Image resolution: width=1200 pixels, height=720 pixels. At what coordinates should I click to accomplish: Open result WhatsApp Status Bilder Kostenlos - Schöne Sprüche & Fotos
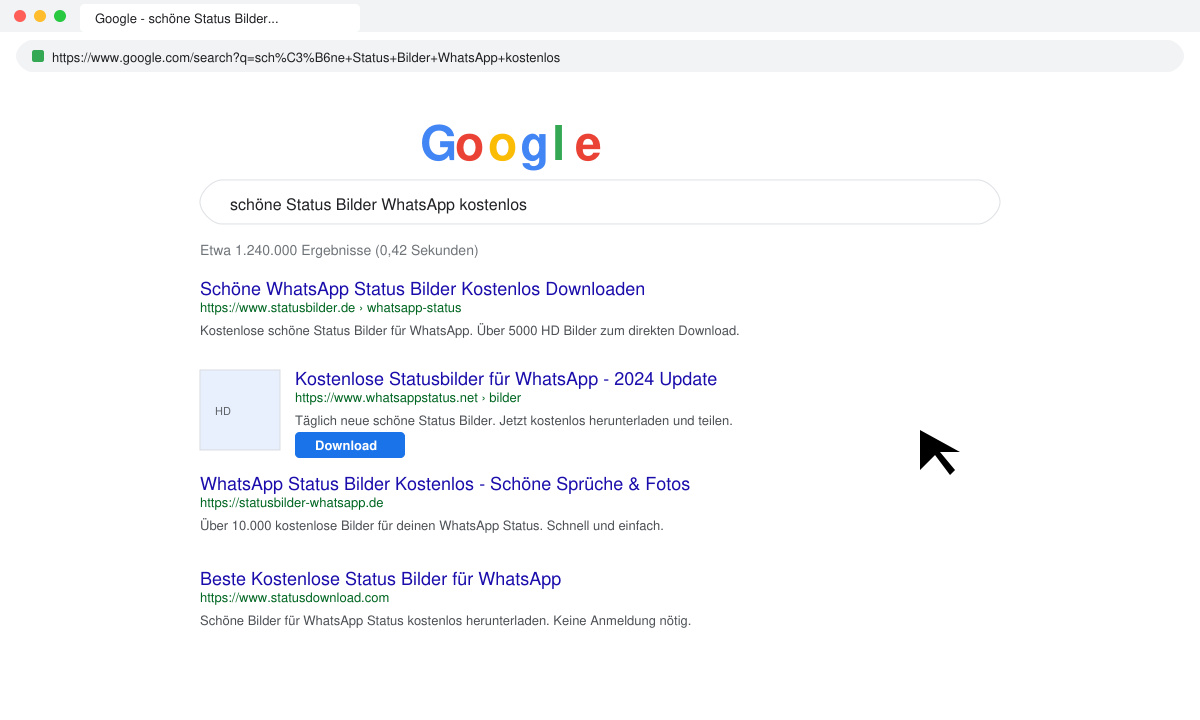click(445, 484)
